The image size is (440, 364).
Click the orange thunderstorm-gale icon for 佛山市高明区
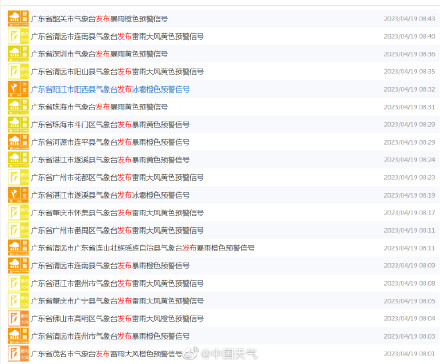[x=18, y=319]
